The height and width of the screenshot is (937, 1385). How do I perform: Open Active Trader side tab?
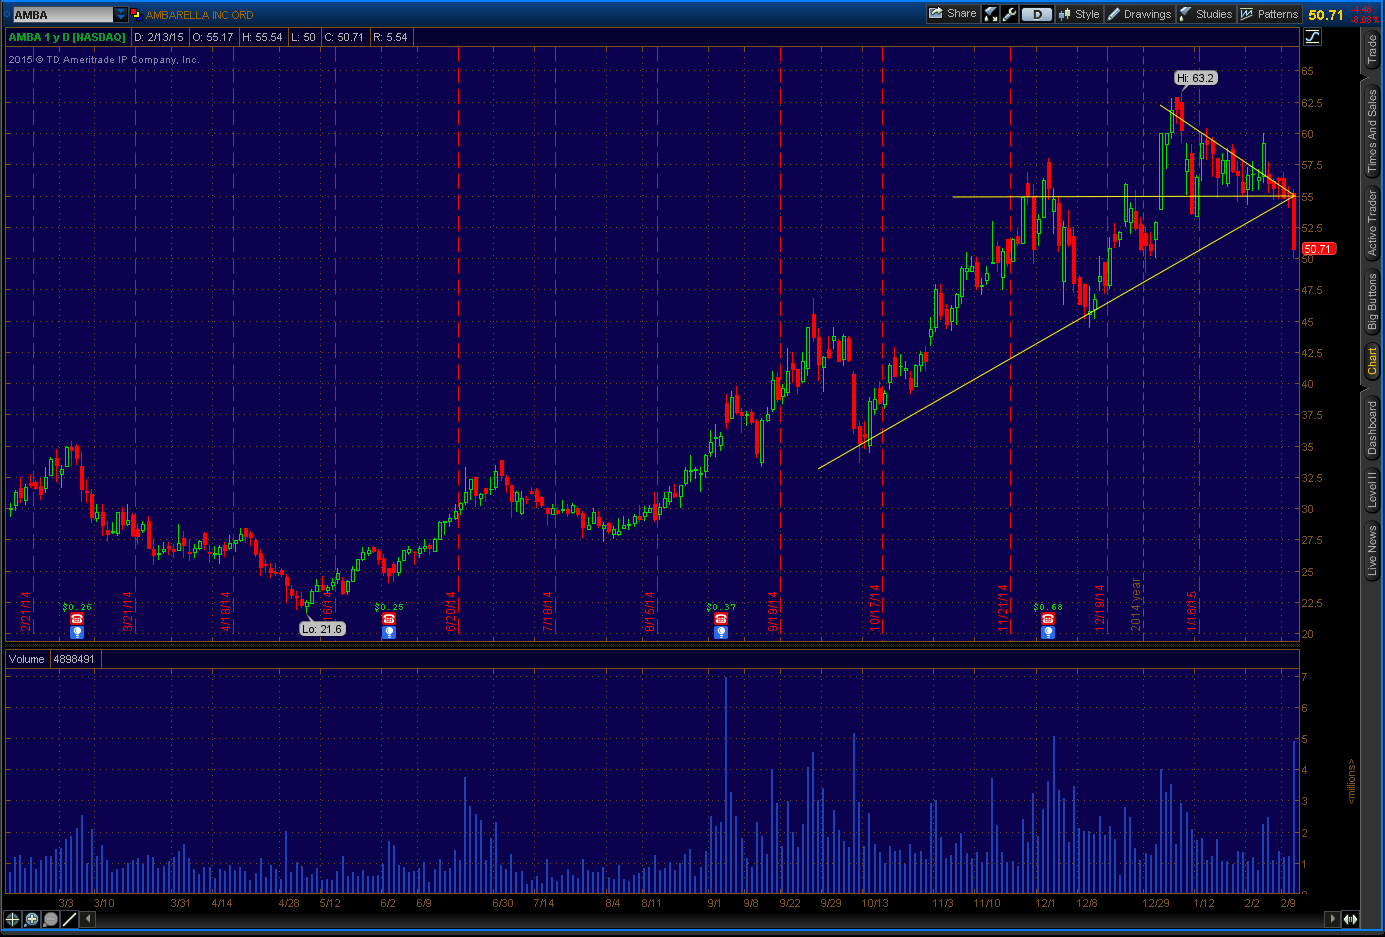[x=1372, y=222]
